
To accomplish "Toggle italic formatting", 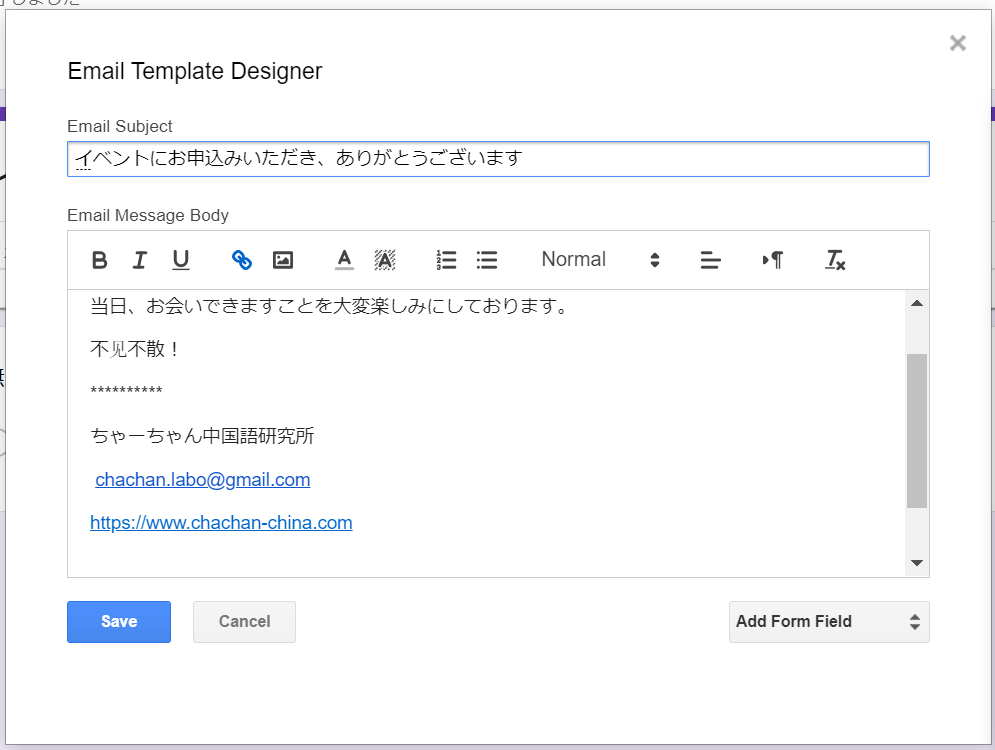I will [x=140, y=260].
